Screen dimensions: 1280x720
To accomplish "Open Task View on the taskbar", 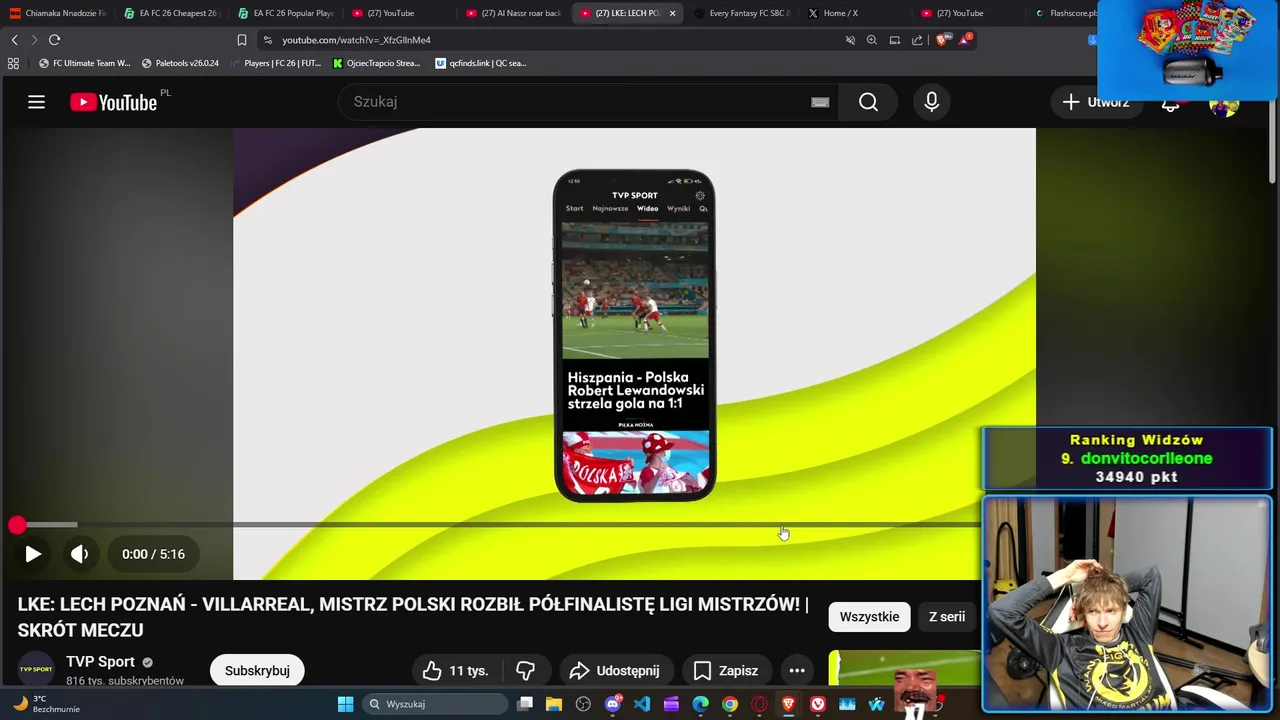I will point(525,704).
